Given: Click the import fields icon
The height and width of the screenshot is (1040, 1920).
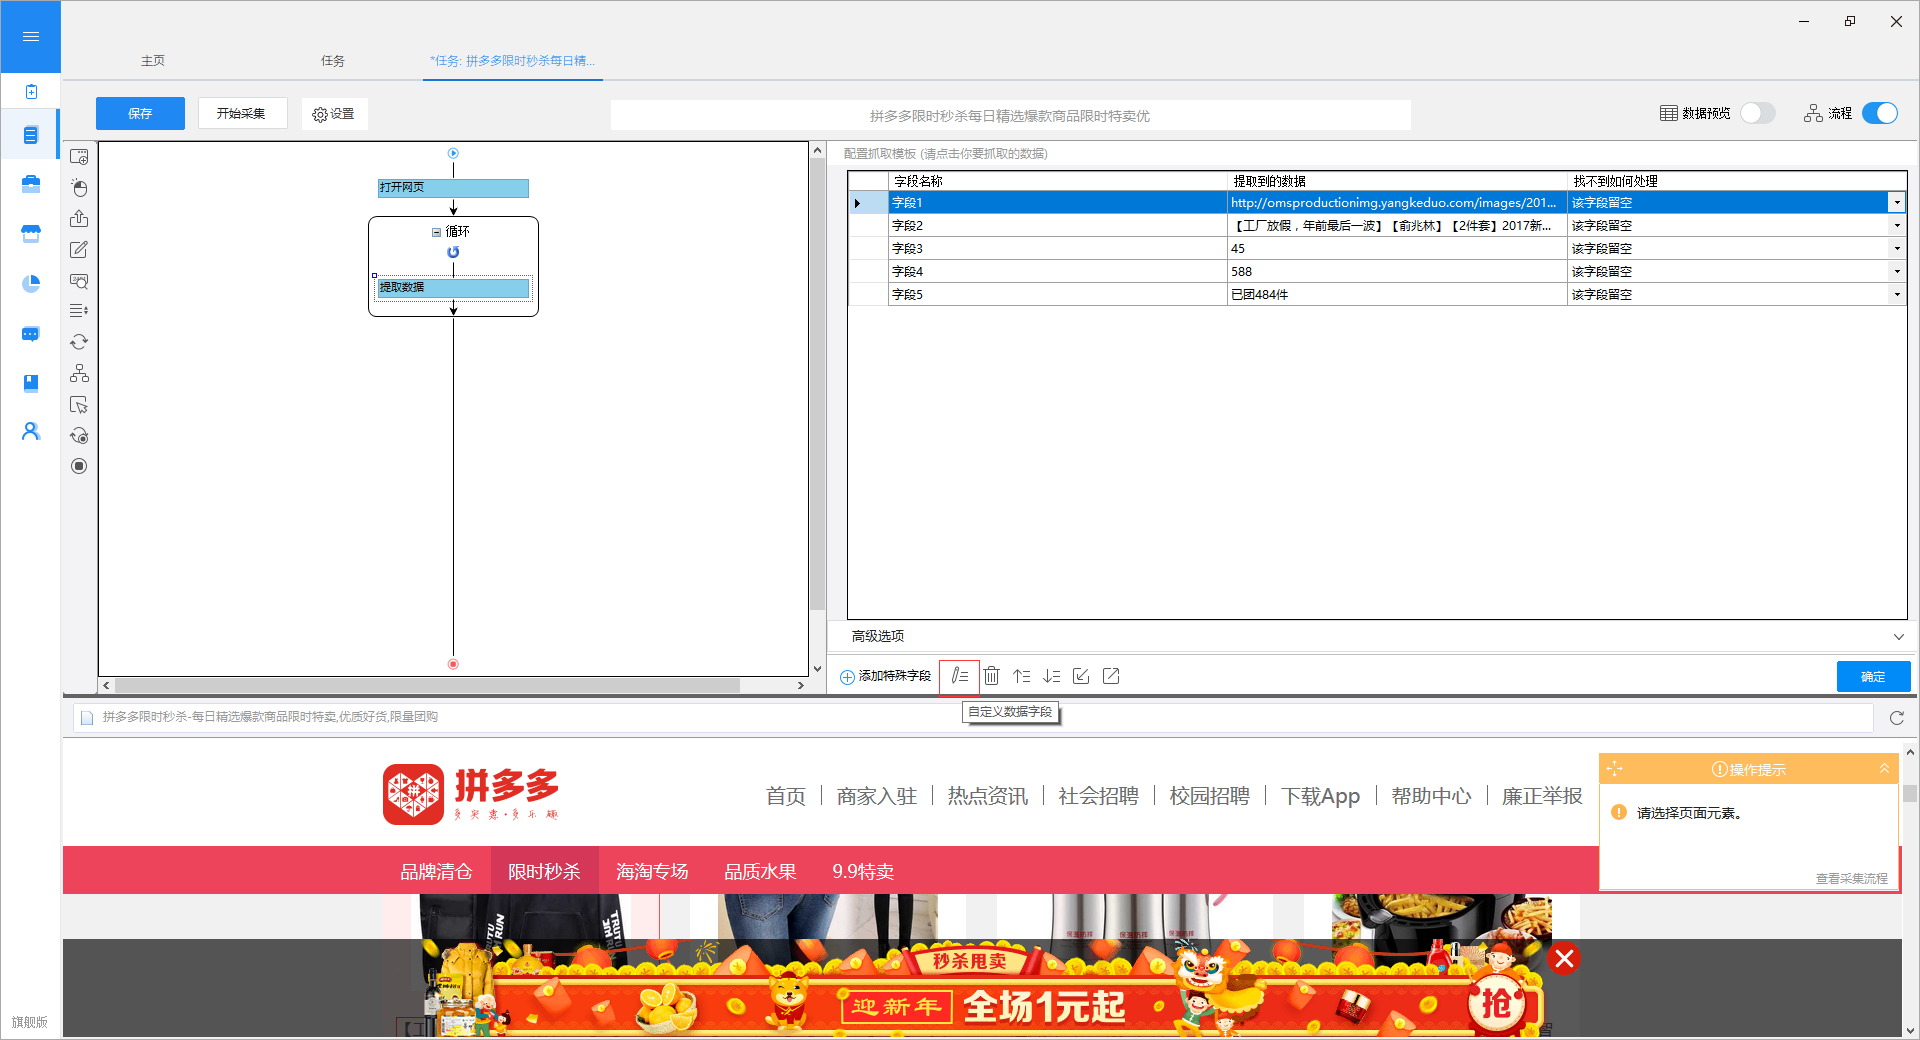Looking at the screenshot, I should click(1081, 676).
